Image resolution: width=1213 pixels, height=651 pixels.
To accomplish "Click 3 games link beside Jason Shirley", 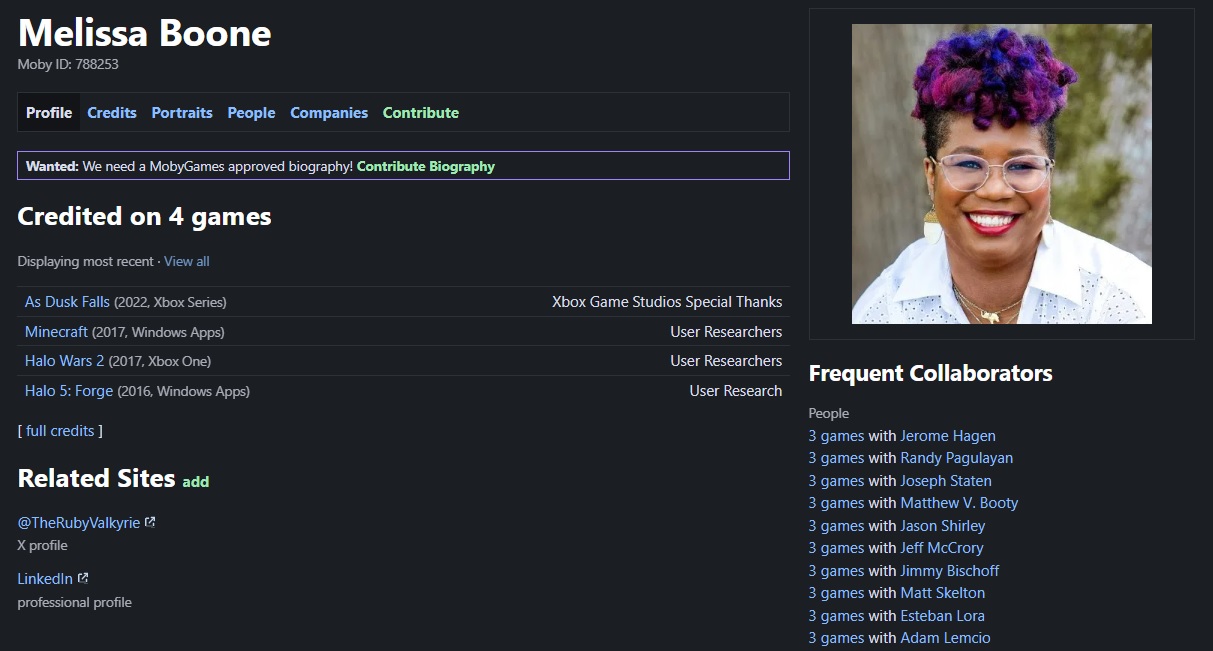I will [836, 526].
